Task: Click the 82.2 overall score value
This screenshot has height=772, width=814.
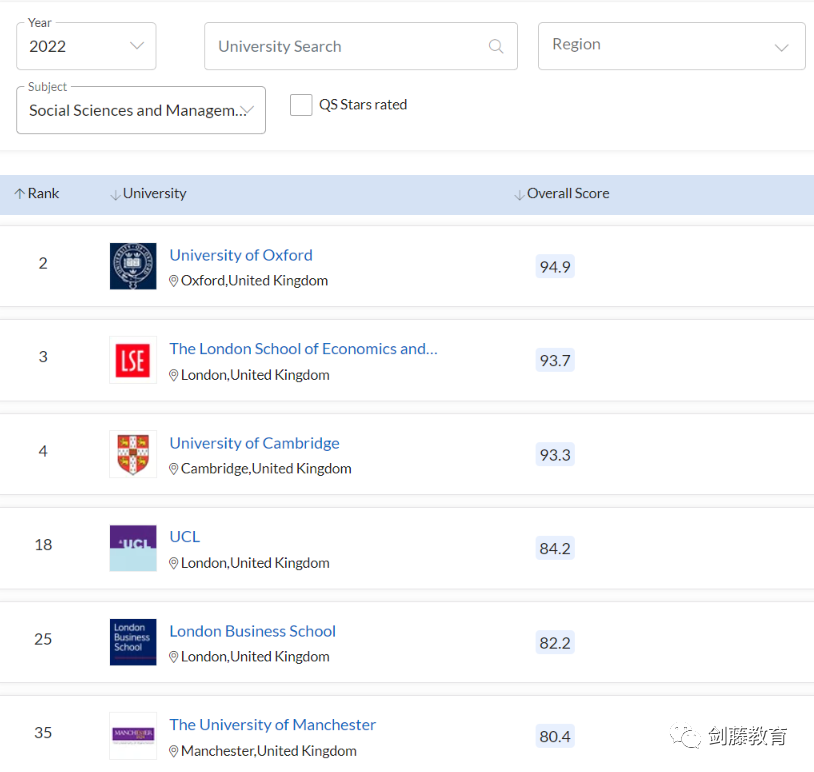Action: (555, 643)
